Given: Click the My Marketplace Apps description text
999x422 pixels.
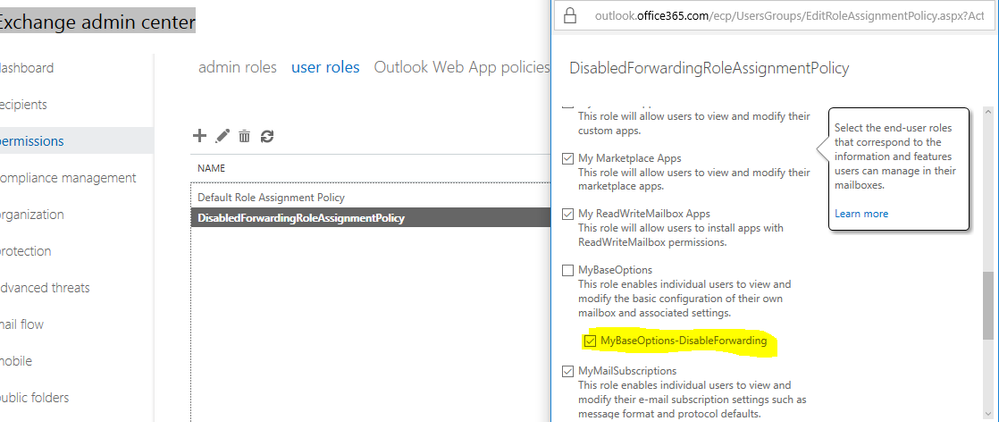Looking at the screenshot, I should pyautogui.click(x=694, y=180).
